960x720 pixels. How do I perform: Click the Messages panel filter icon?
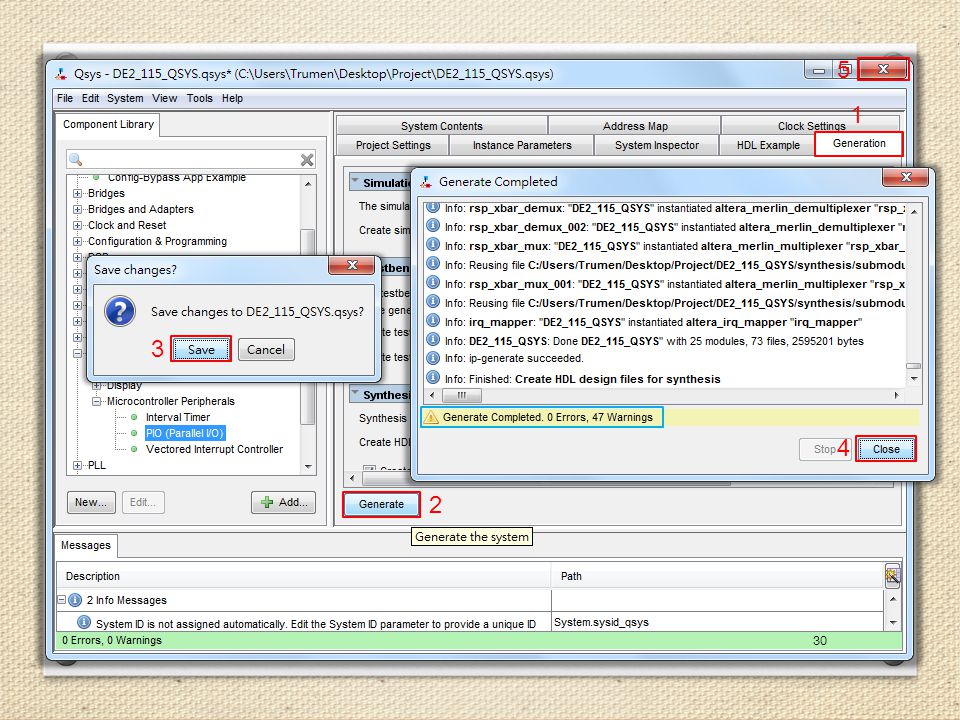[892, 576]
